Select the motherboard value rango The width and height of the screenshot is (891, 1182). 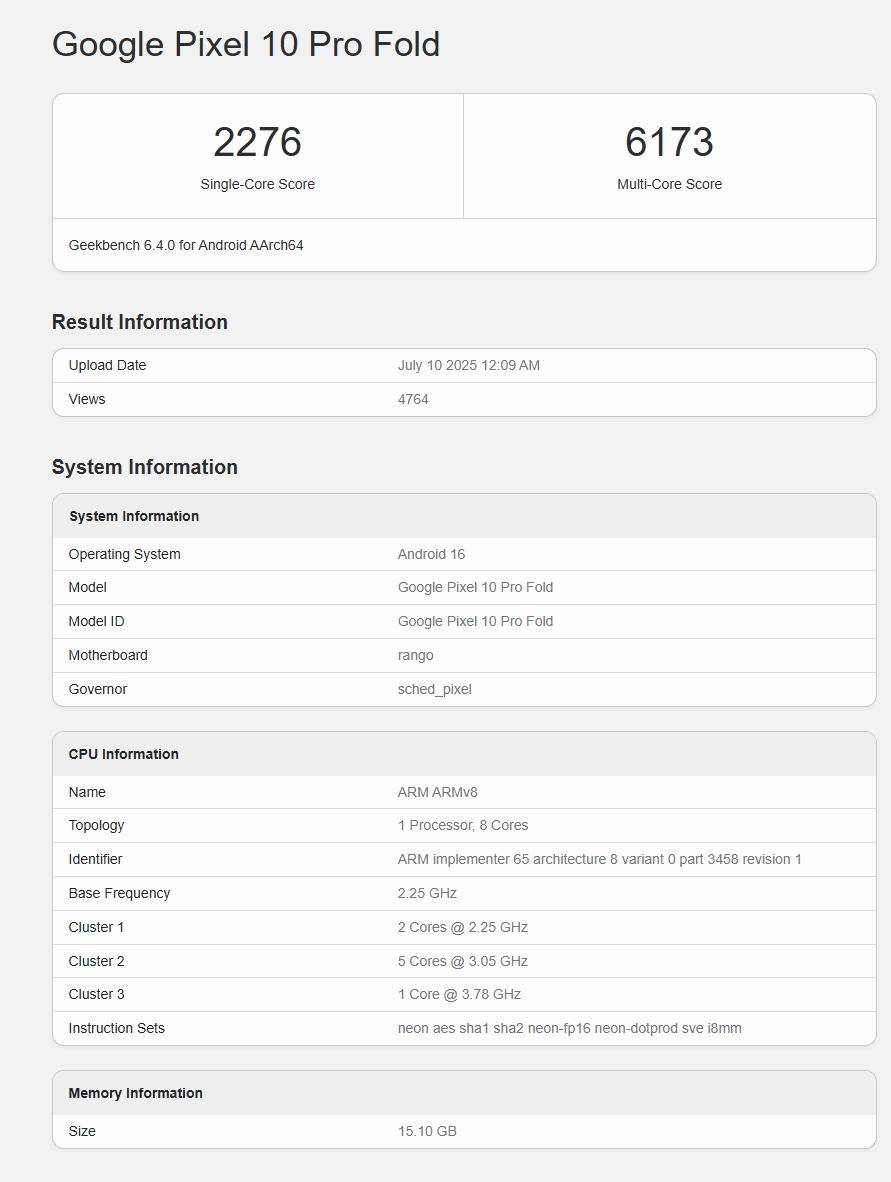click(x=415, y=655)
